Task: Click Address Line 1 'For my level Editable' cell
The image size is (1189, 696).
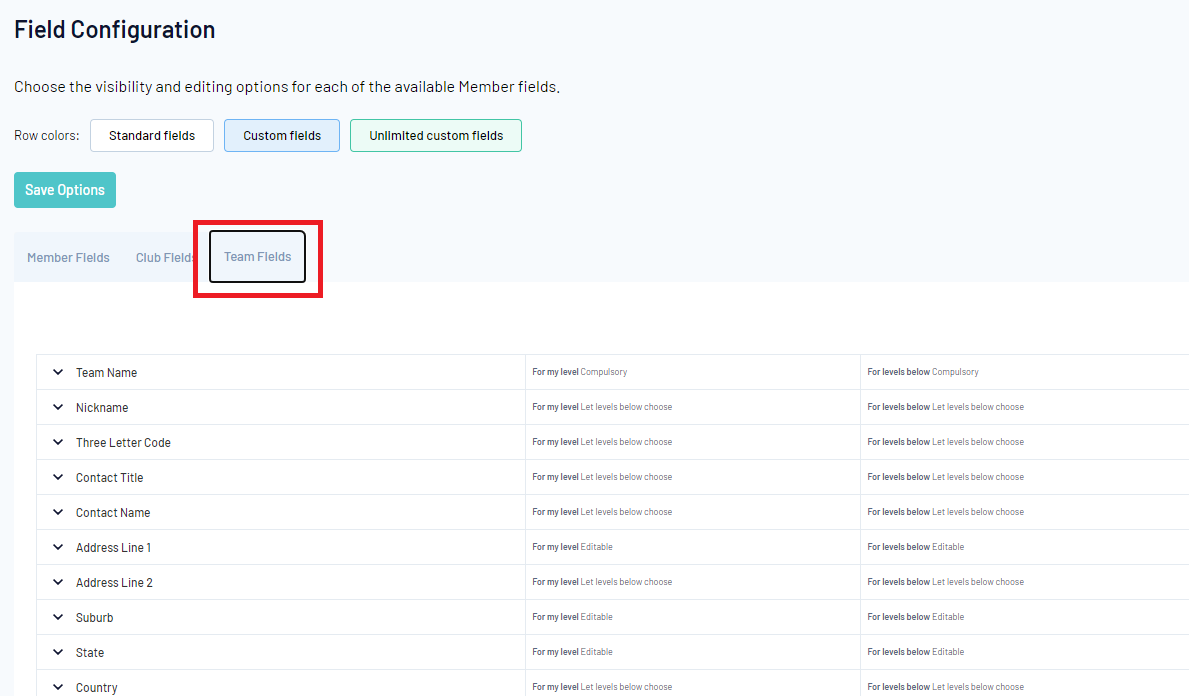Action: tap(692, 547)
